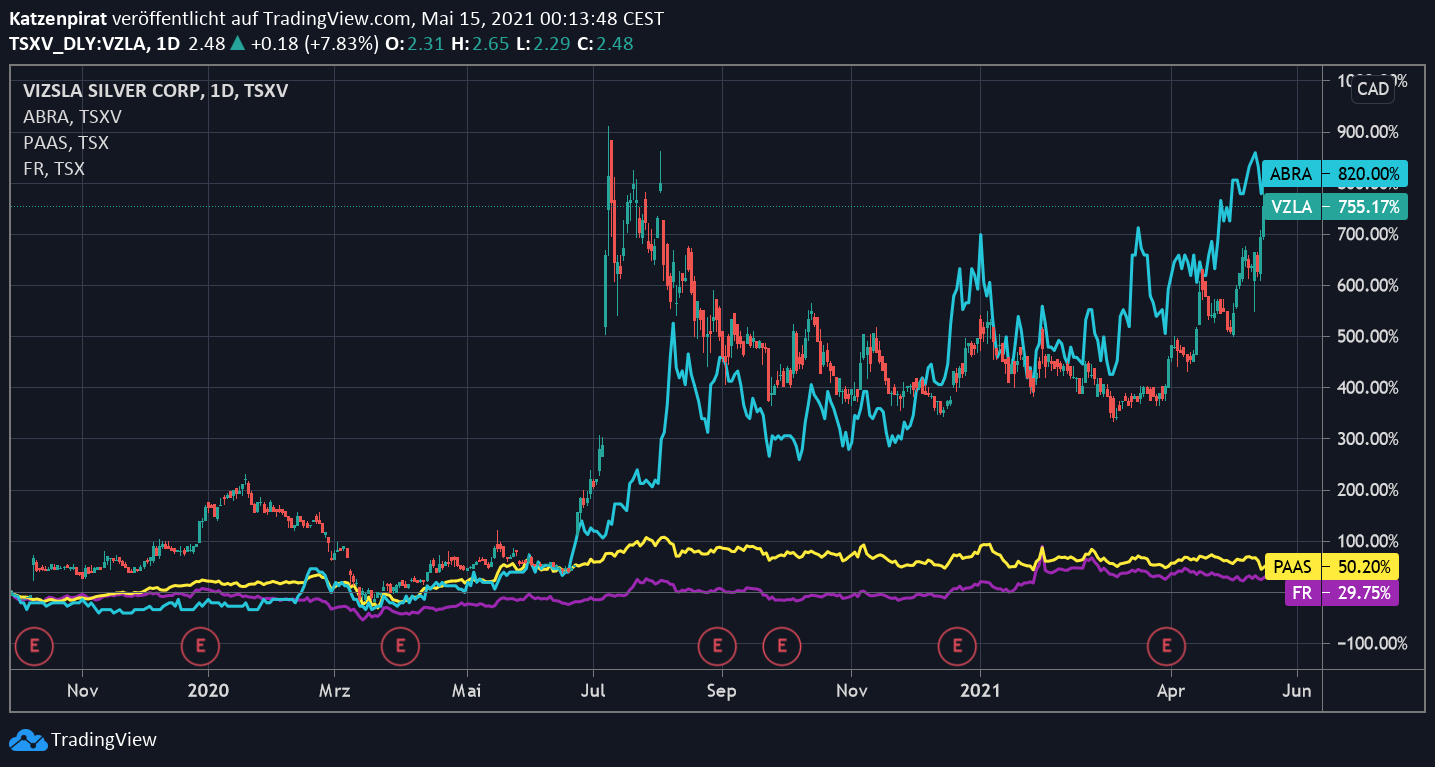The width and height of the screenshot is (1435, 767).
Task: Click the 200.00% axis label
Action: pyautogui.click(x=1369, y=489)
